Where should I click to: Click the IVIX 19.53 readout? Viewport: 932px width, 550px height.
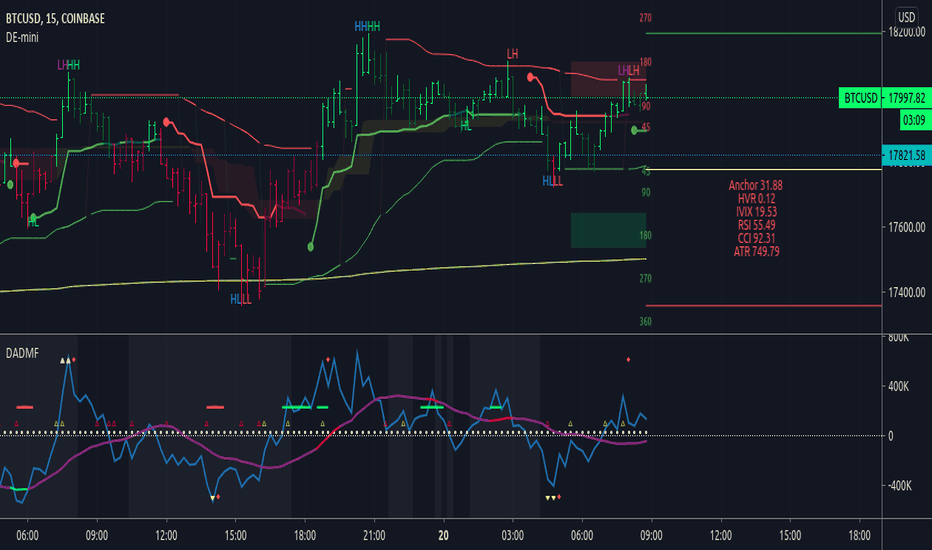756,212
